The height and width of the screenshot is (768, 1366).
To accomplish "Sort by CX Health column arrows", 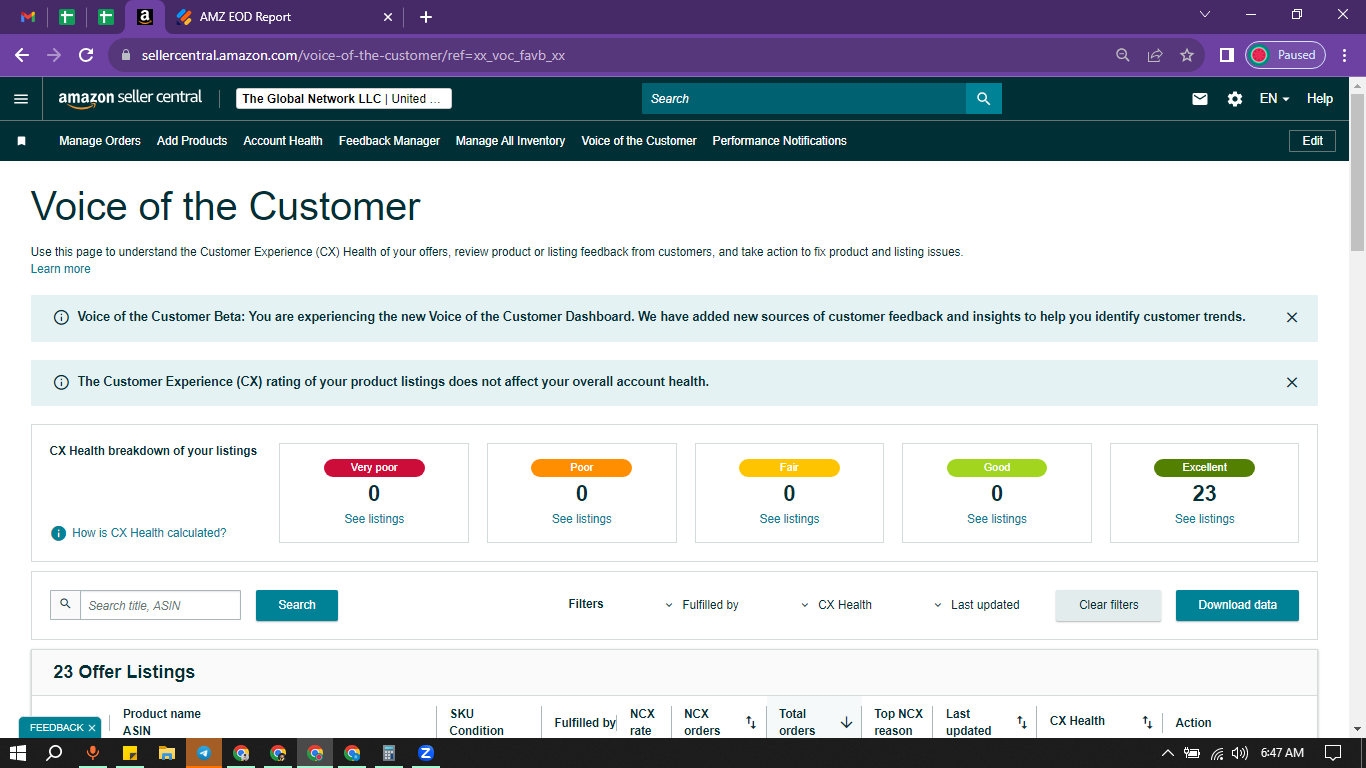I will click(x=1148, y=722).
